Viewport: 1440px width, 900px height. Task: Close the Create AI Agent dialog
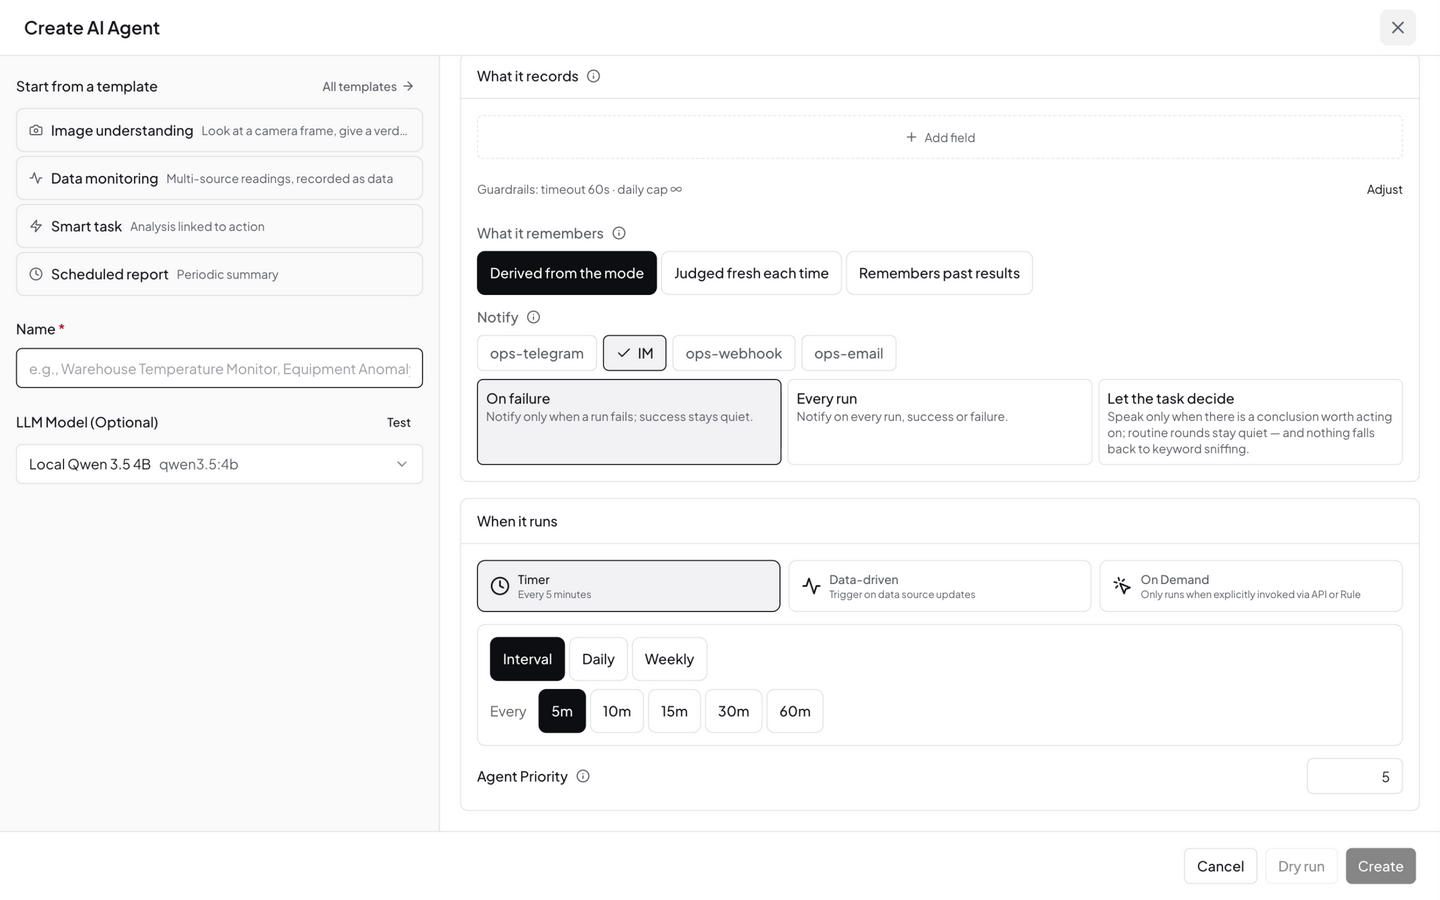coord(1398,28)
